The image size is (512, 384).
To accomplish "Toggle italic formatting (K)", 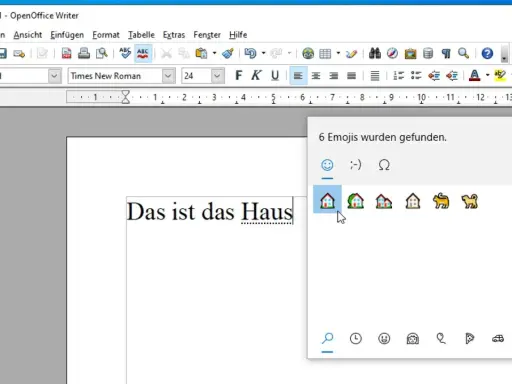I will point(256,76).
